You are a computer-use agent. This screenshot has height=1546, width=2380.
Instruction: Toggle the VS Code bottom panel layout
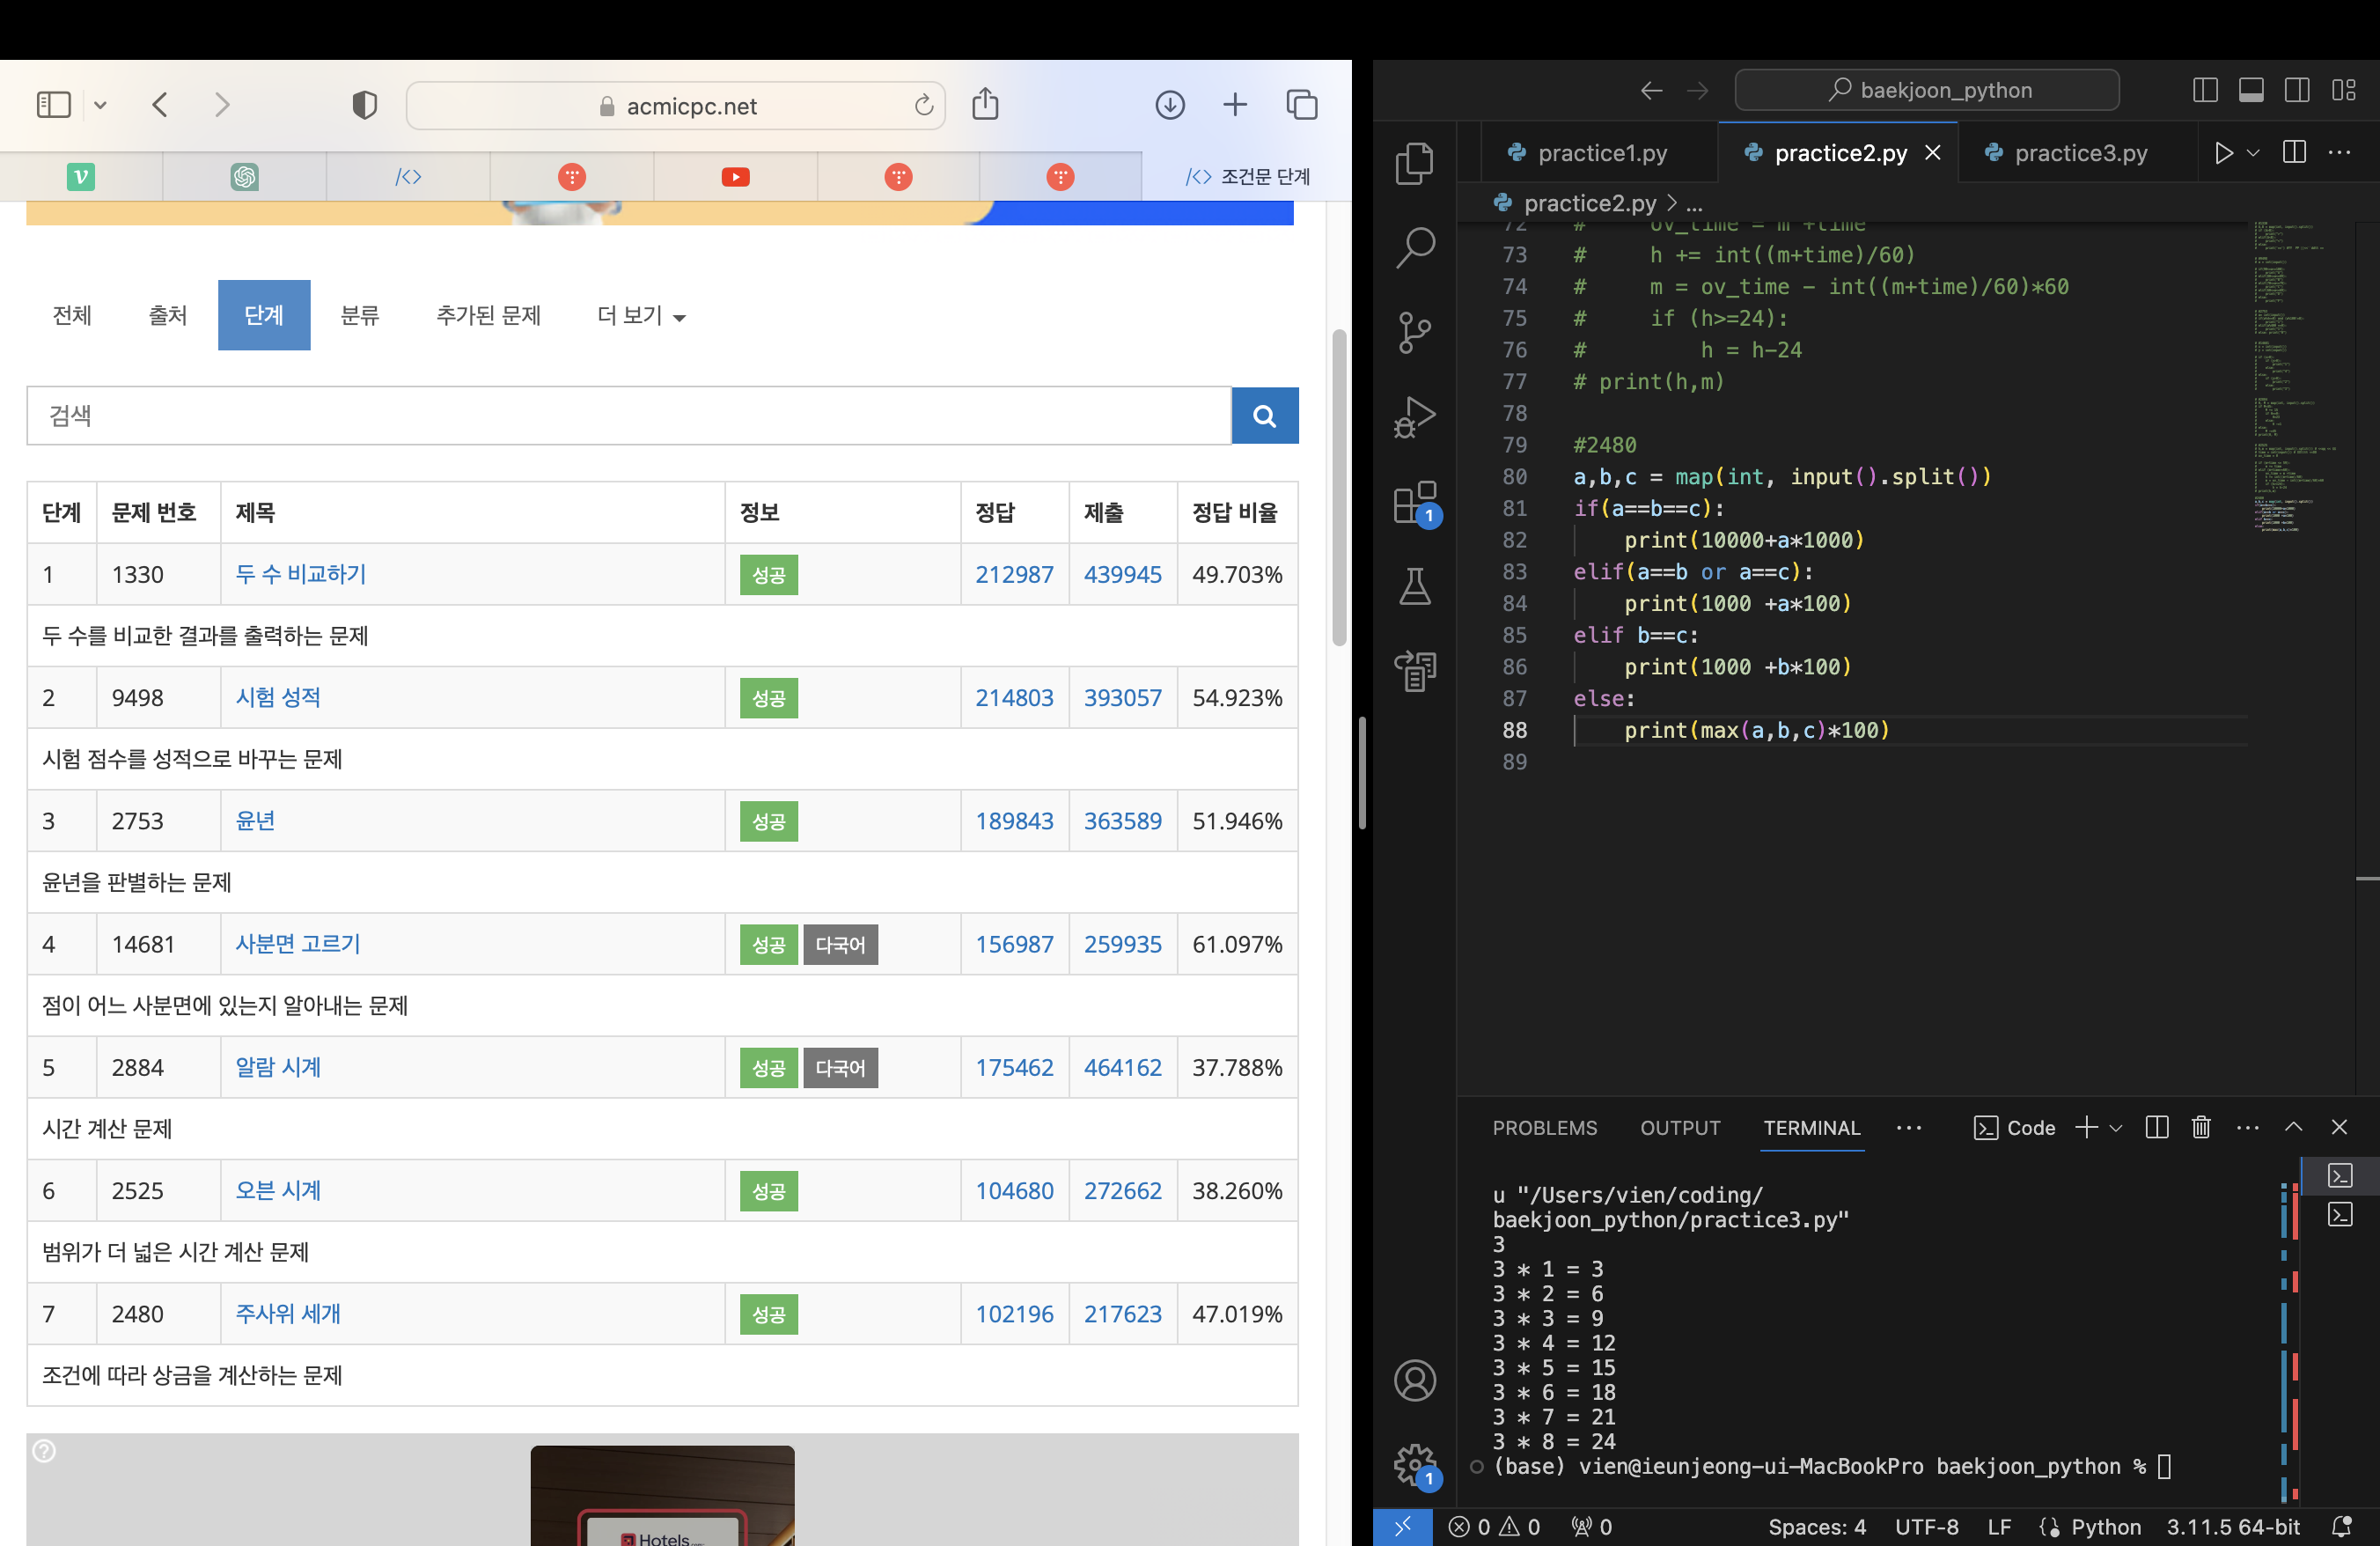[2251, 90]
